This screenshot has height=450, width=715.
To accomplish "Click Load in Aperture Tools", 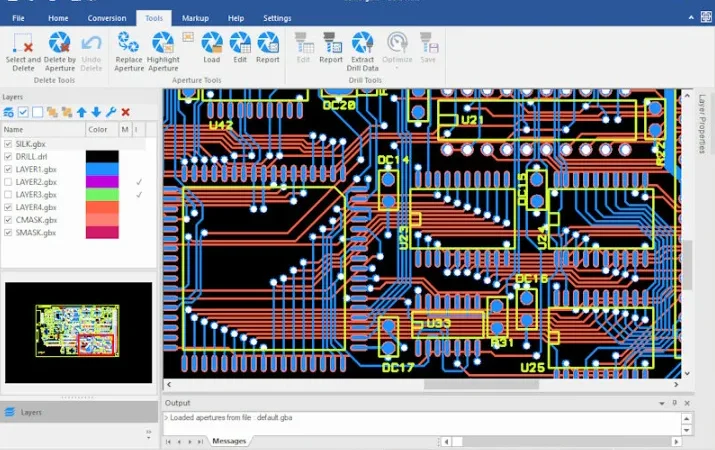I will click(x=212, y=47).
